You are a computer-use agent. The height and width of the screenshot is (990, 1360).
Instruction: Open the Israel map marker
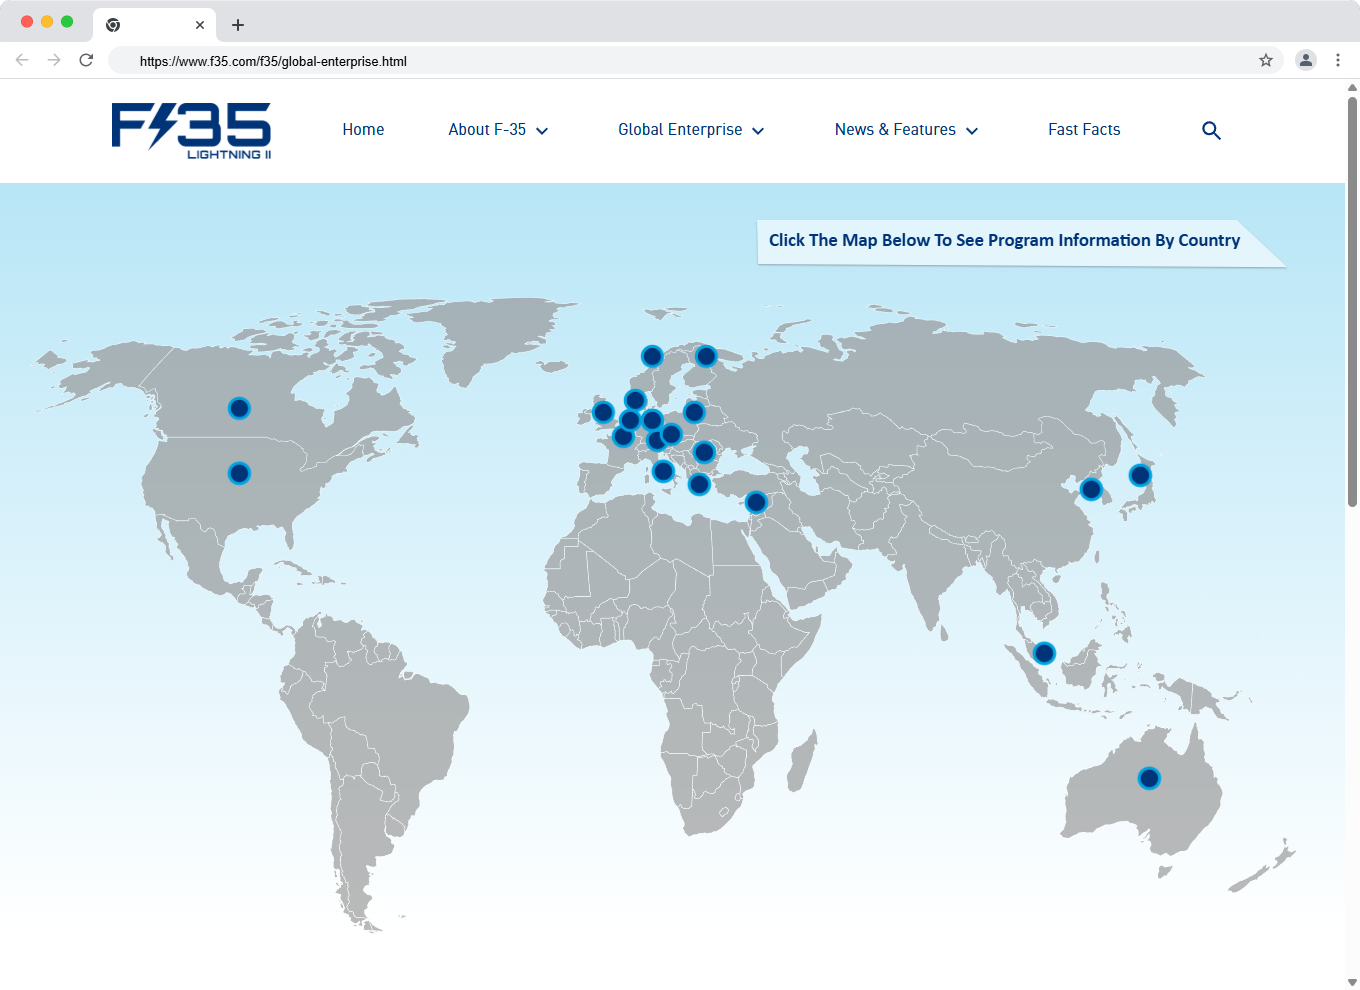point(756,502)
